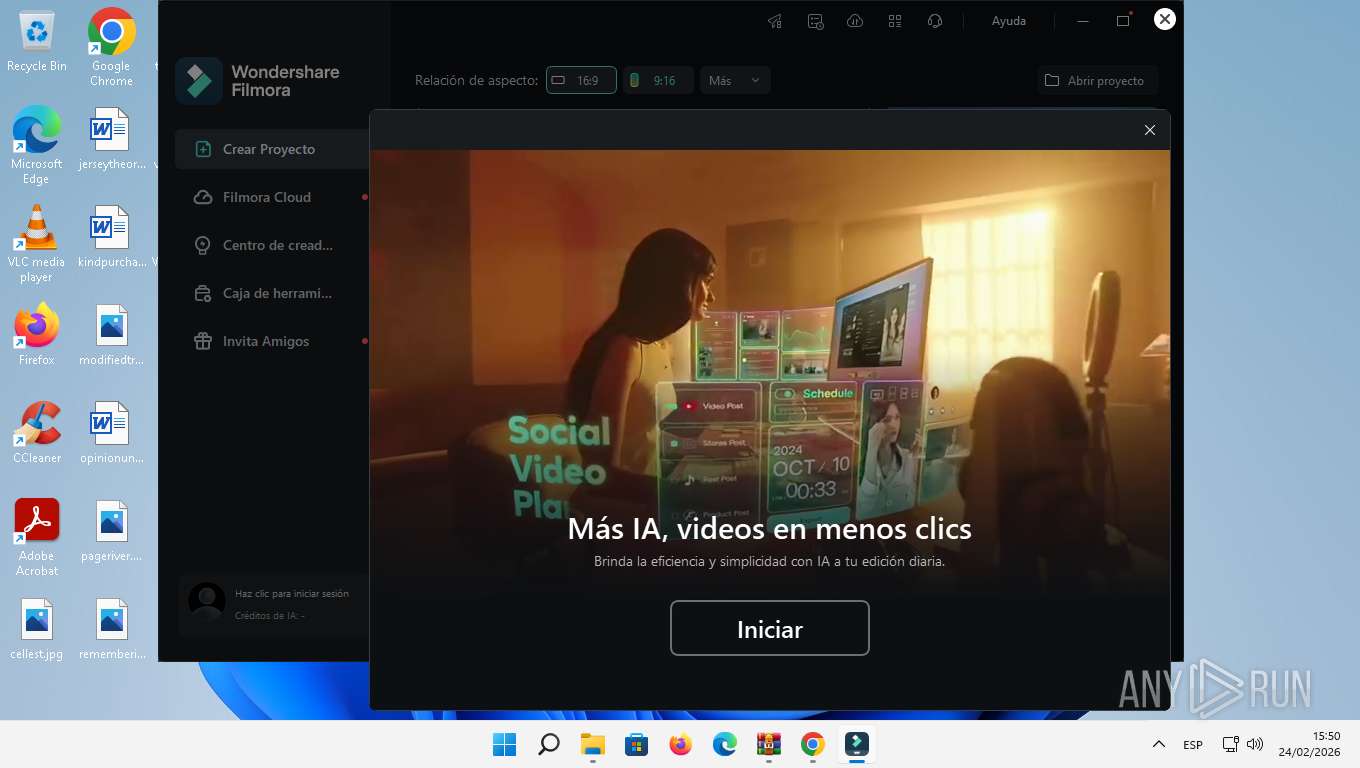The height and width of the screenshot is (768, 1360).
Task: Click the toolbox icon in sidebar
Action: (203, 293)
